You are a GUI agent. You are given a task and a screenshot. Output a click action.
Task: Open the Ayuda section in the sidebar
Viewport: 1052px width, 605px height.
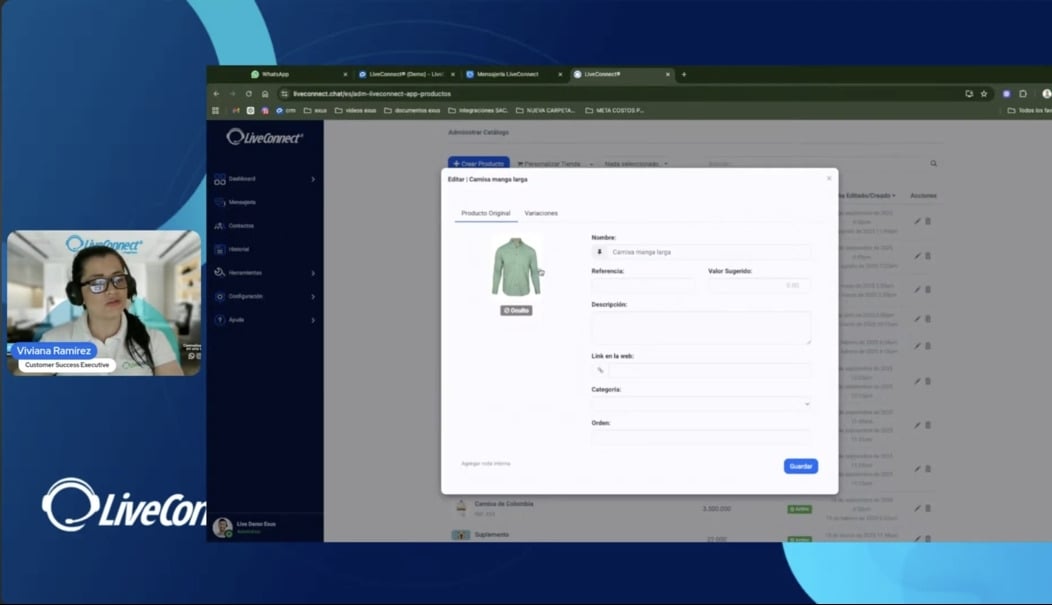pyautogui.click(x=238, y=318)
